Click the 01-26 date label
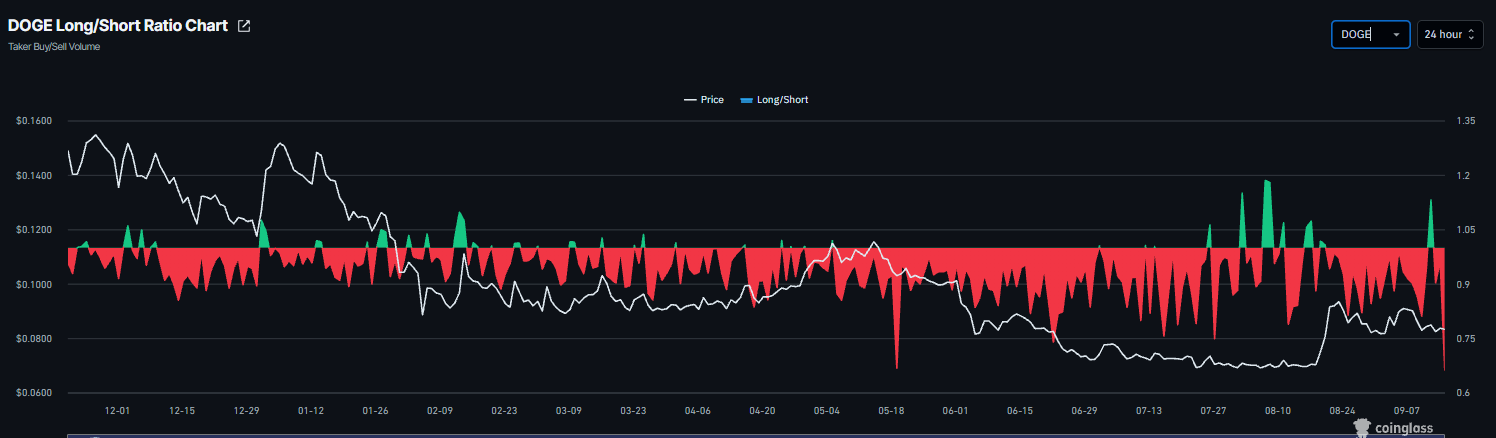Viewport: 1496px width, 438px height. (x=376, y=411)
